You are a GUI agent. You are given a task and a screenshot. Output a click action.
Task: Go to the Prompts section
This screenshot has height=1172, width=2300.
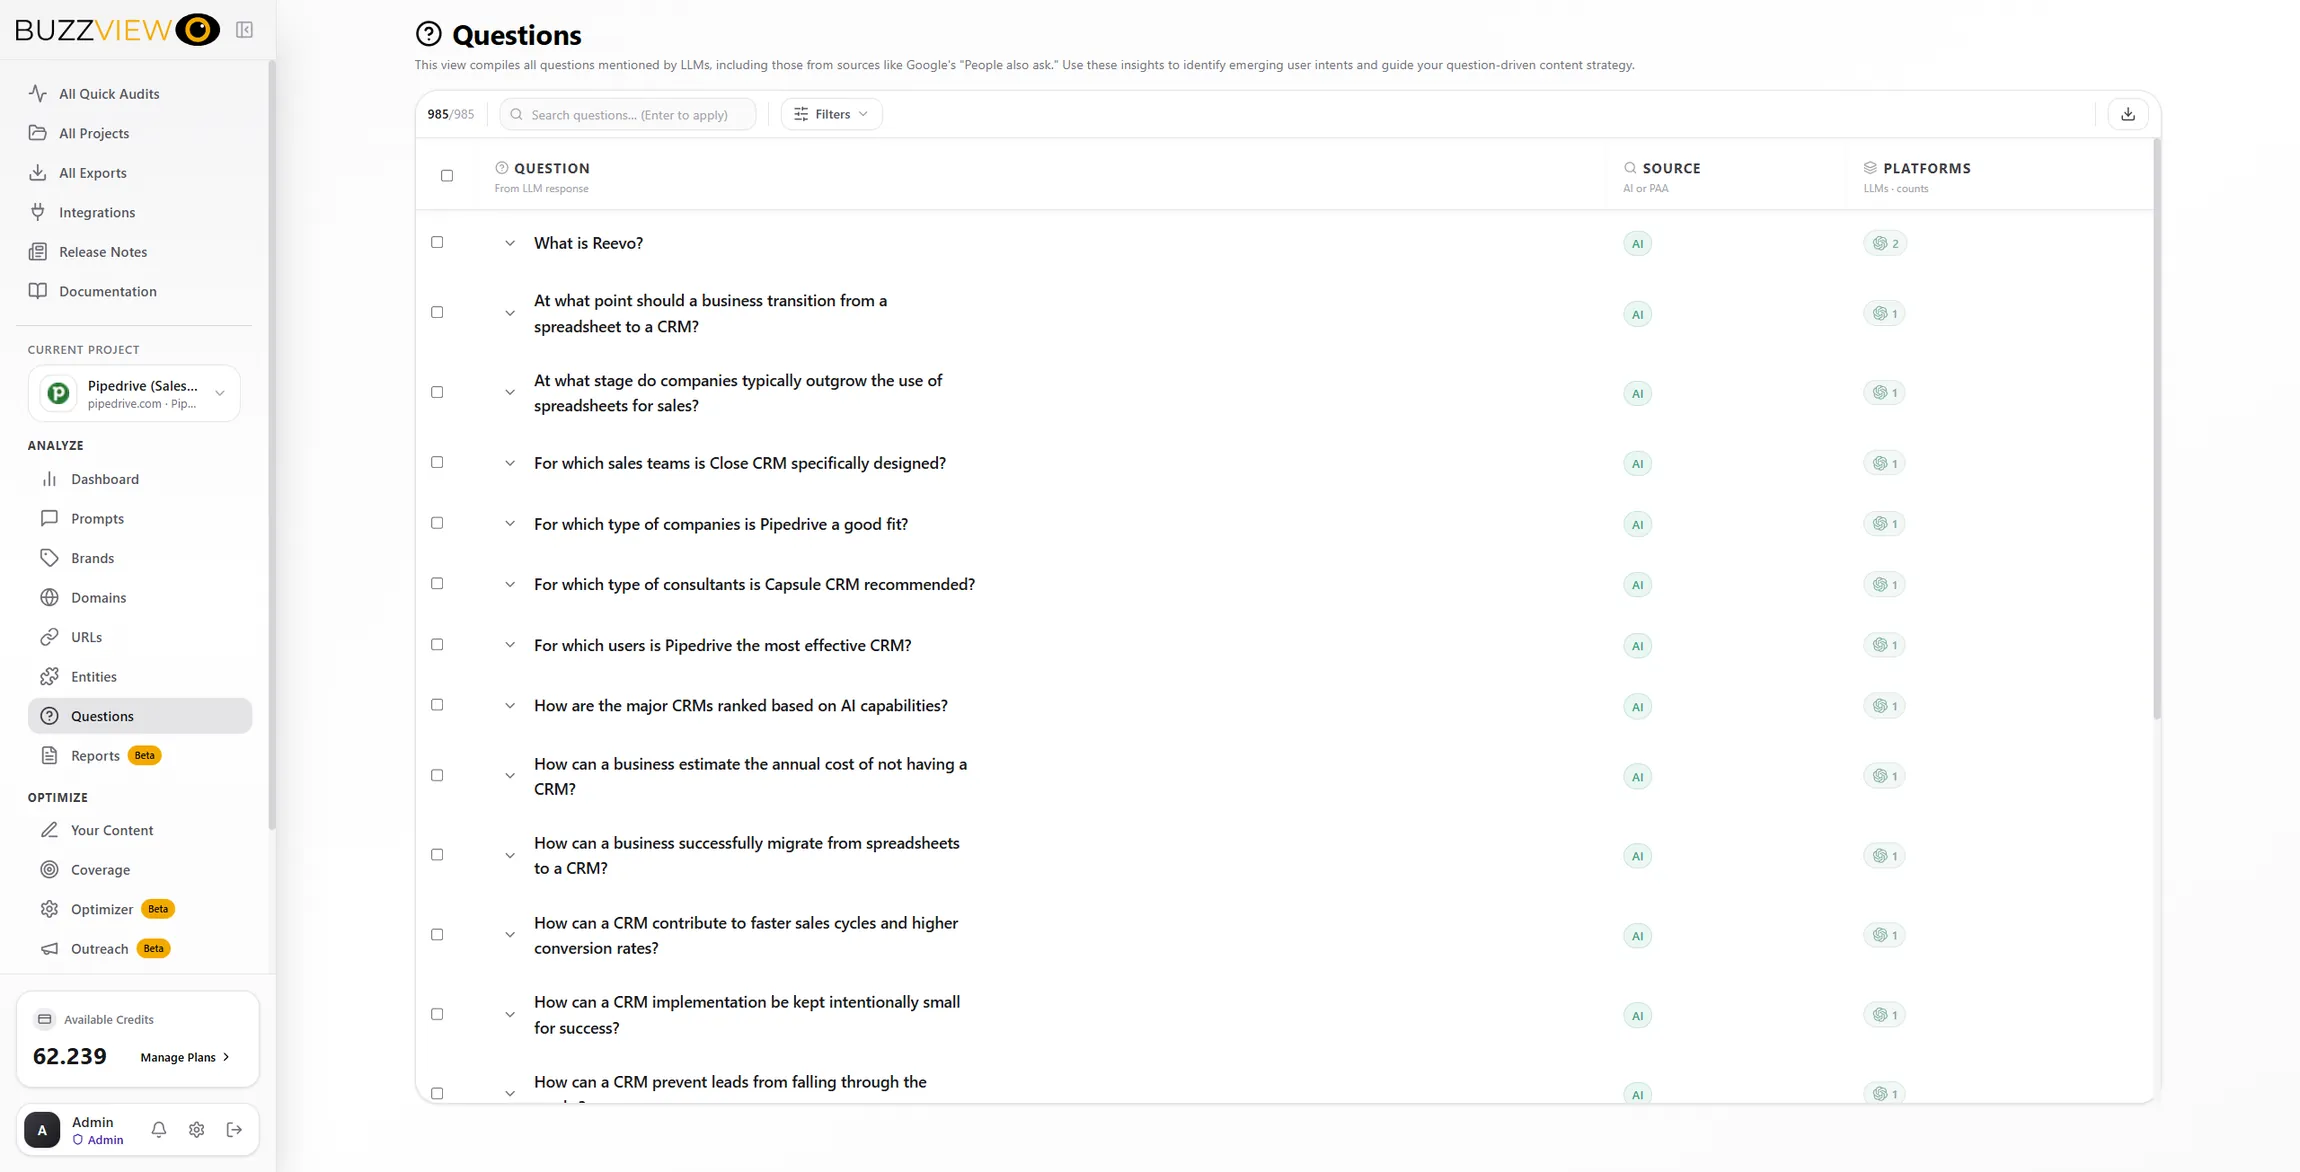tap(140, 518)
